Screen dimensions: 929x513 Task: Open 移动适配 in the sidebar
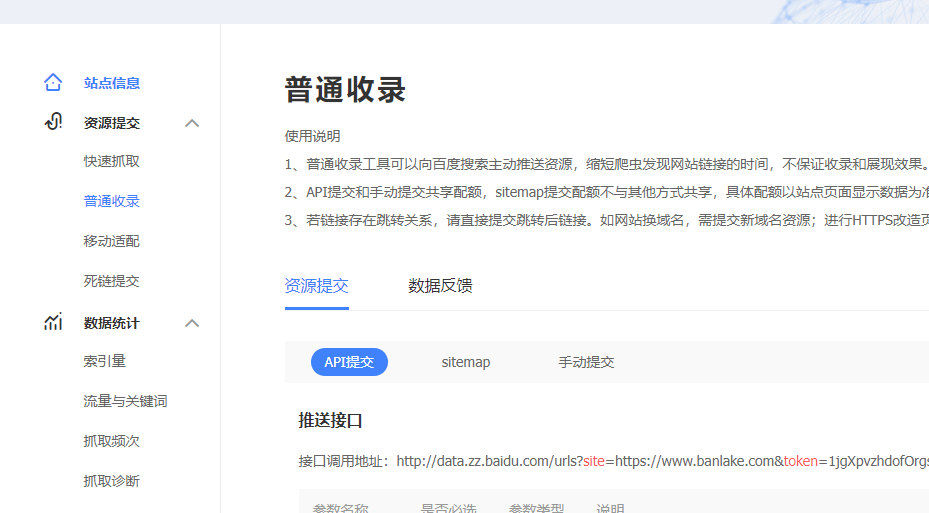pyautogui.click(x=111, y=241)
